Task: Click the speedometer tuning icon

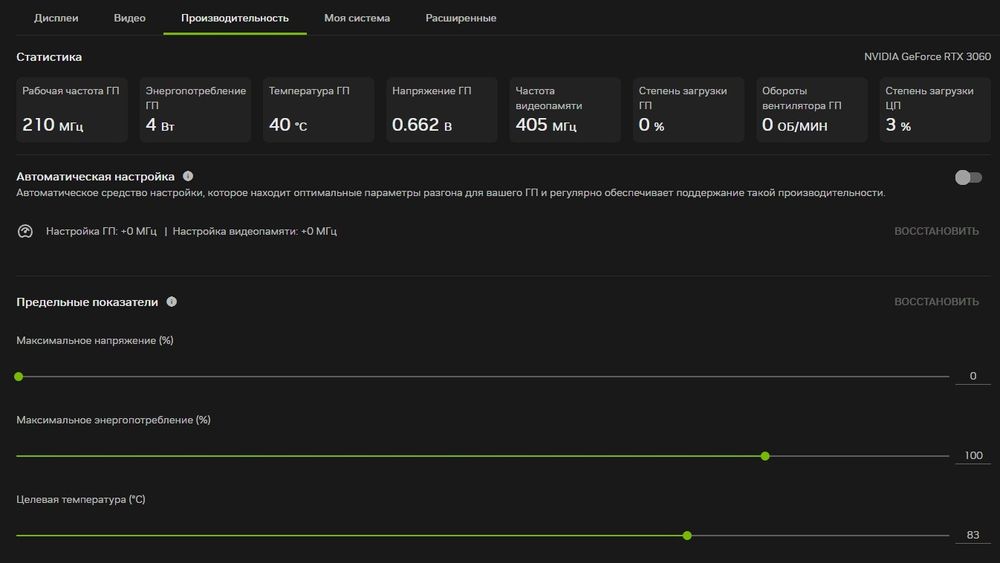Action: pyautogui.click(x=25, y=231)
